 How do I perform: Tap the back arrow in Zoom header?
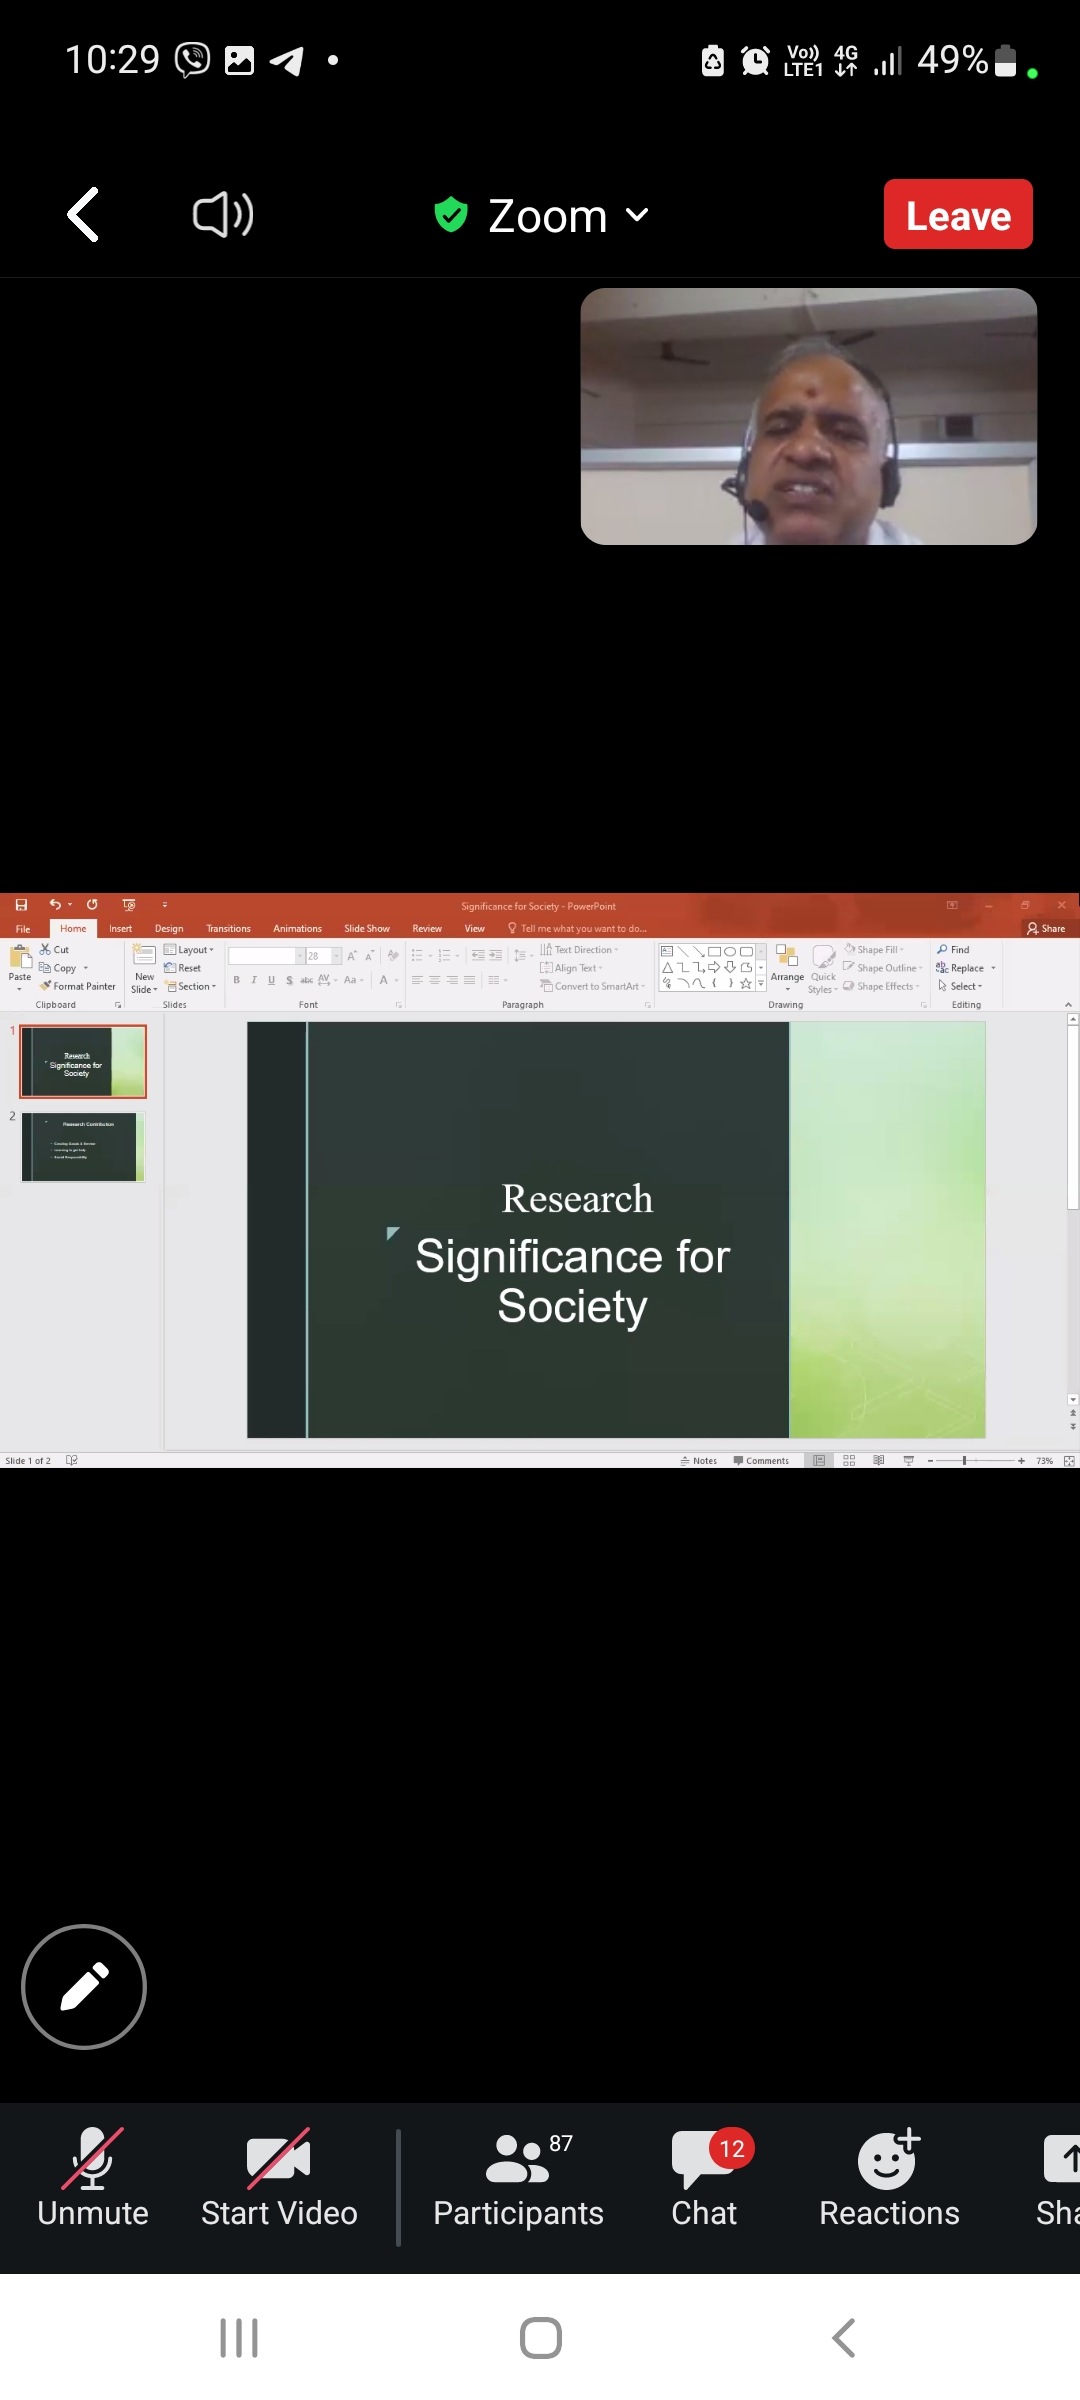[x=83, y=214]
